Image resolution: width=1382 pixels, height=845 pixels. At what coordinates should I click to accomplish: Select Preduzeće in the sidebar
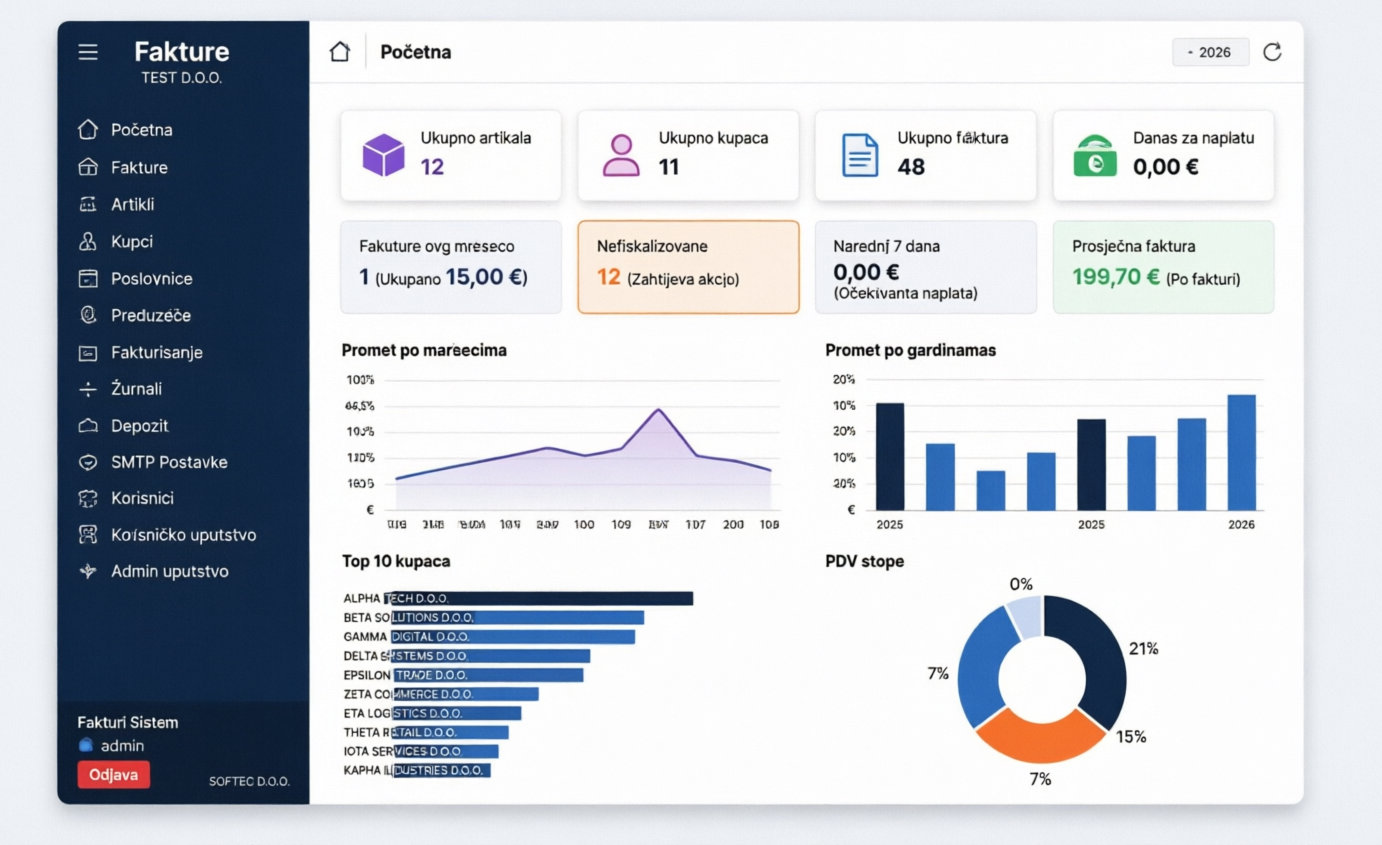pyautogui.click(x=151, y=315)
